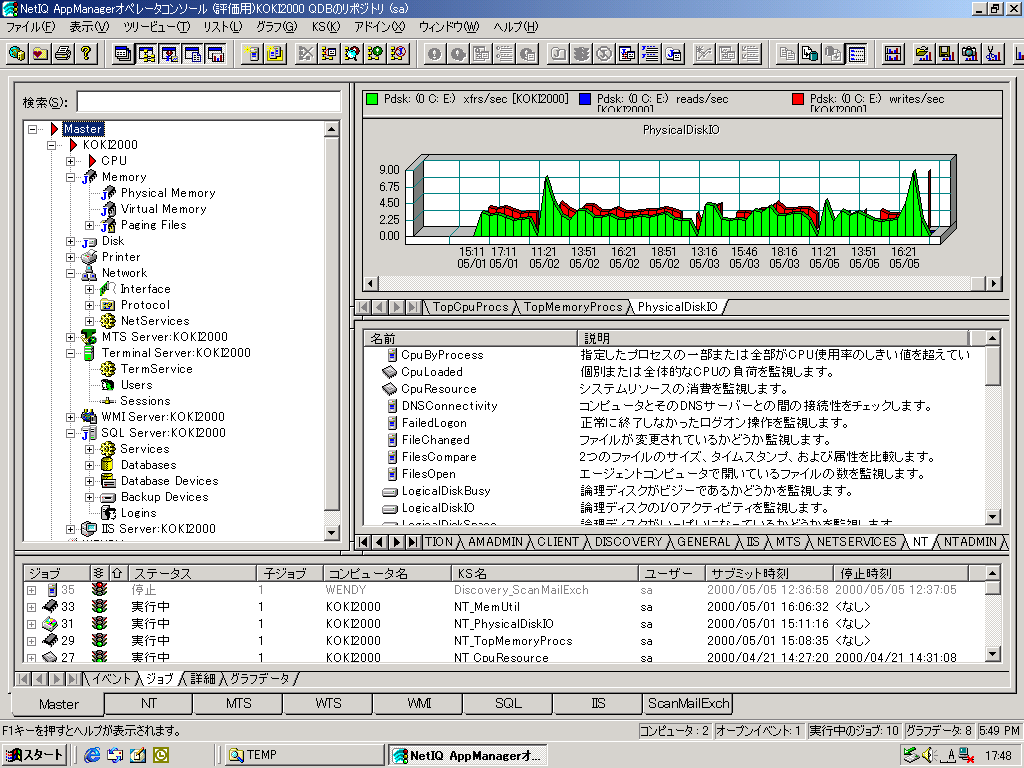This screenshot has height=768, width=1024.
Task: Expand job 35 row in job list
Action: 31,590
